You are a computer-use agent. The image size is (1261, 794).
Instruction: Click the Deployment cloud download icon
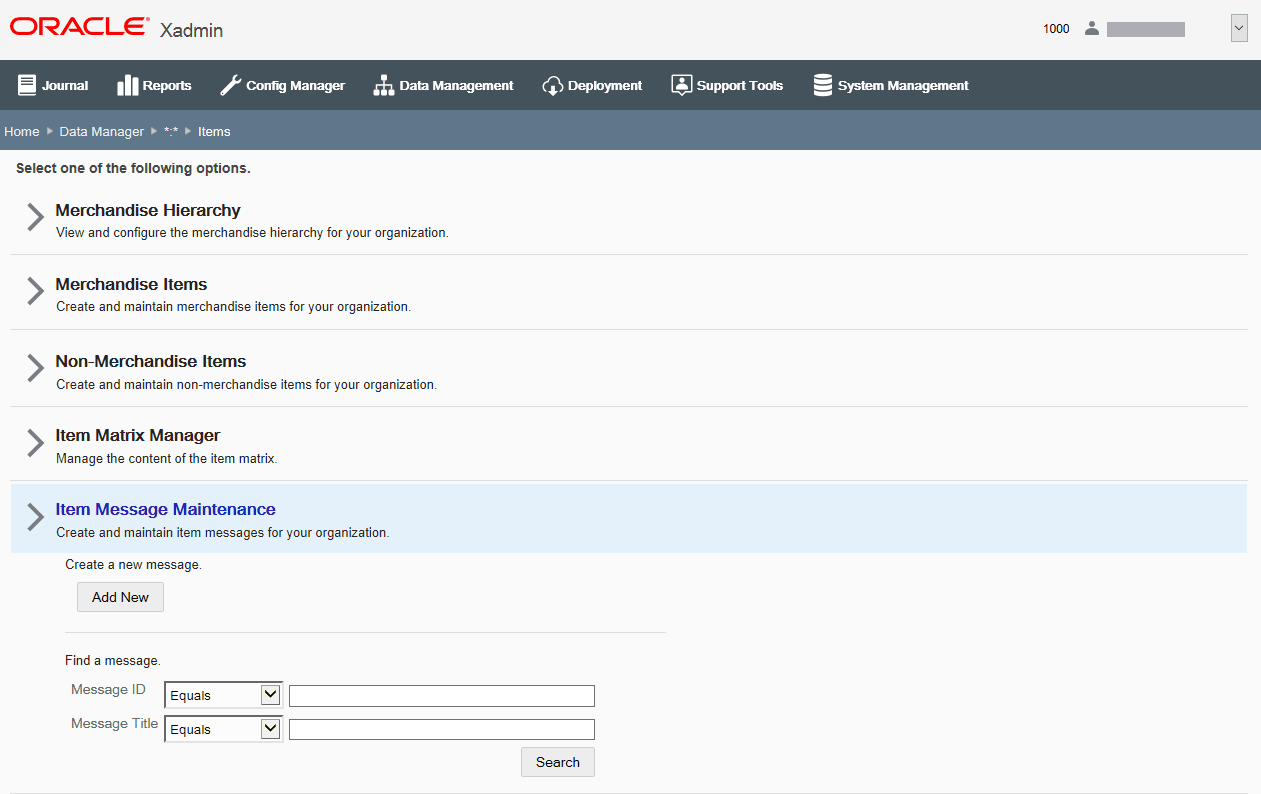(552, 86)
